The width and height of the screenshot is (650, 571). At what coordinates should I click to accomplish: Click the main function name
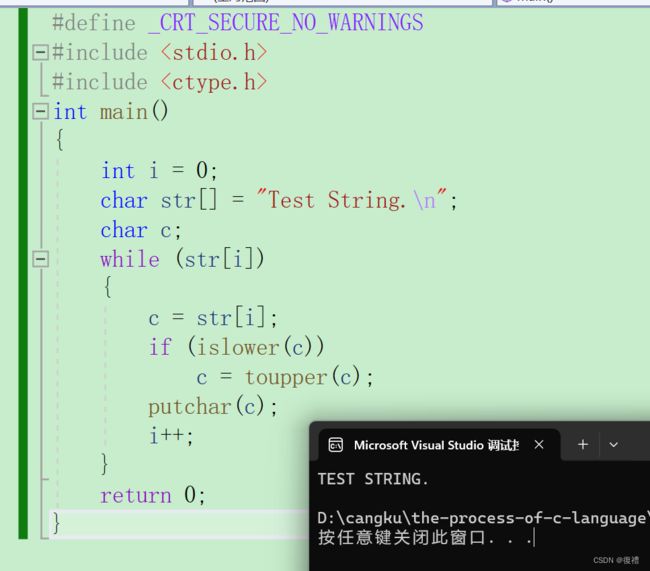[x=124, y=112]
